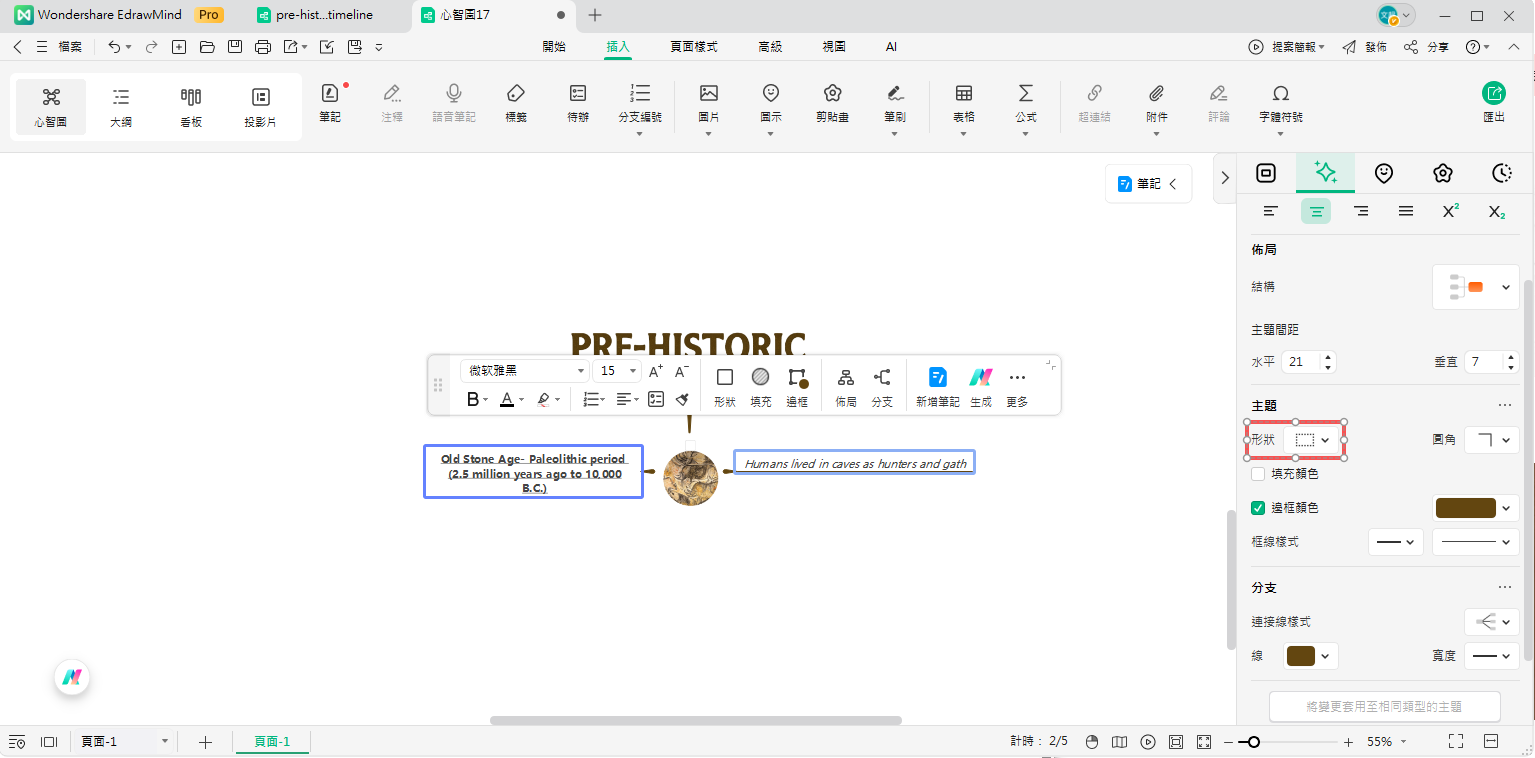This screenshot has width=1535, height=758.
Task: Insert a 表格 table
Action: [x=963, y=95]
